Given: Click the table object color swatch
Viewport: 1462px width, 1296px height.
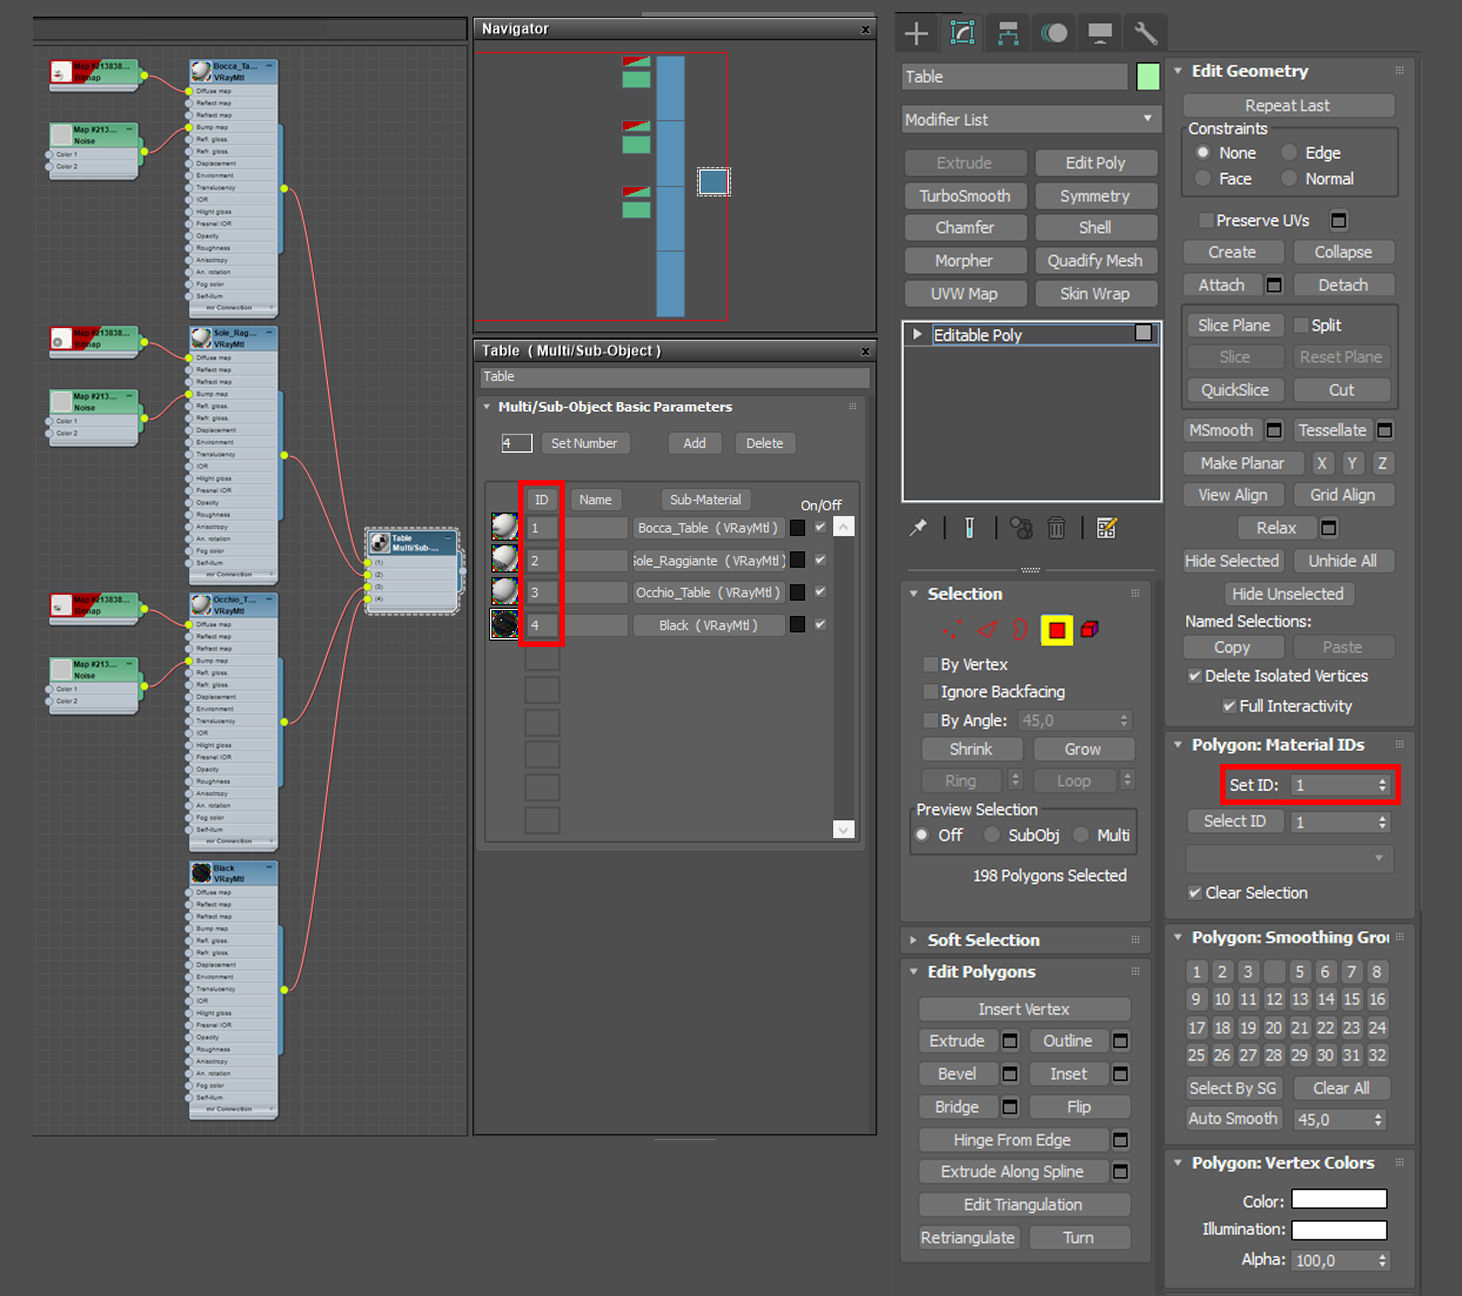Looking at the screenshot, I should pyautogui.click(x=1148, y=77).
